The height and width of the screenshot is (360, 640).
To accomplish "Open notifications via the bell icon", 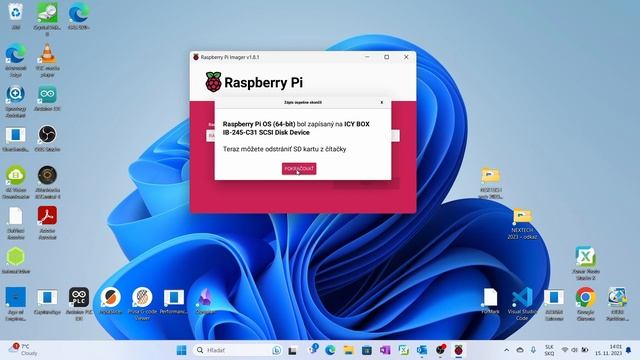I will click(x=629, y=350).
